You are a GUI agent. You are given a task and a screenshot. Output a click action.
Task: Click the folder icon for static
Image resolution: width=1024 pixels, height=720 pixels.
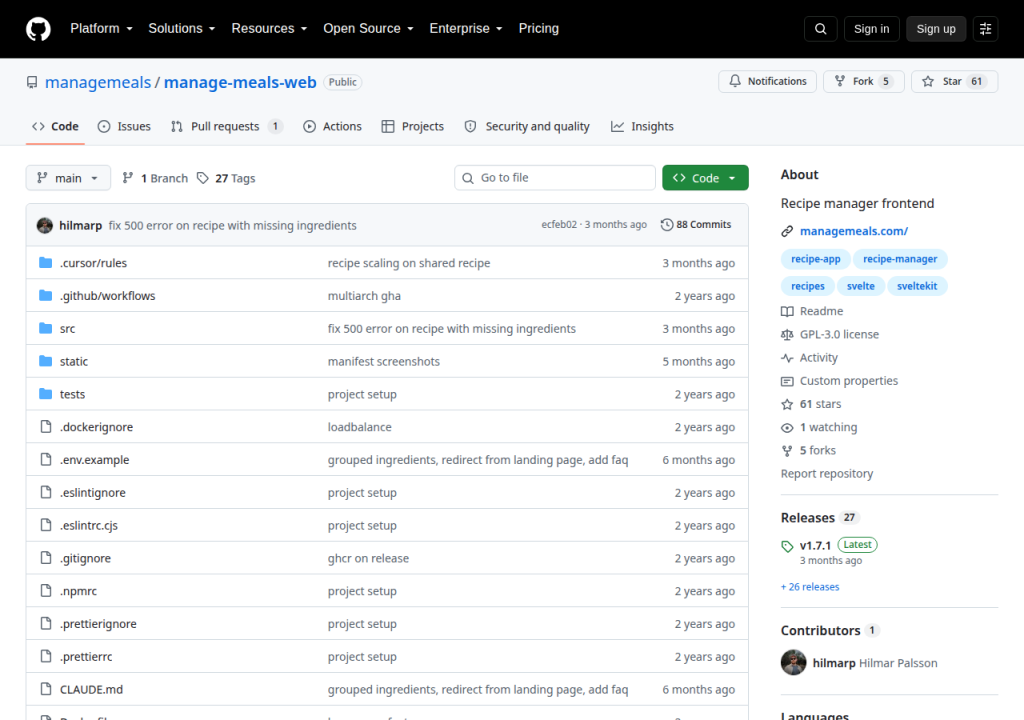[x=46, y=361]
